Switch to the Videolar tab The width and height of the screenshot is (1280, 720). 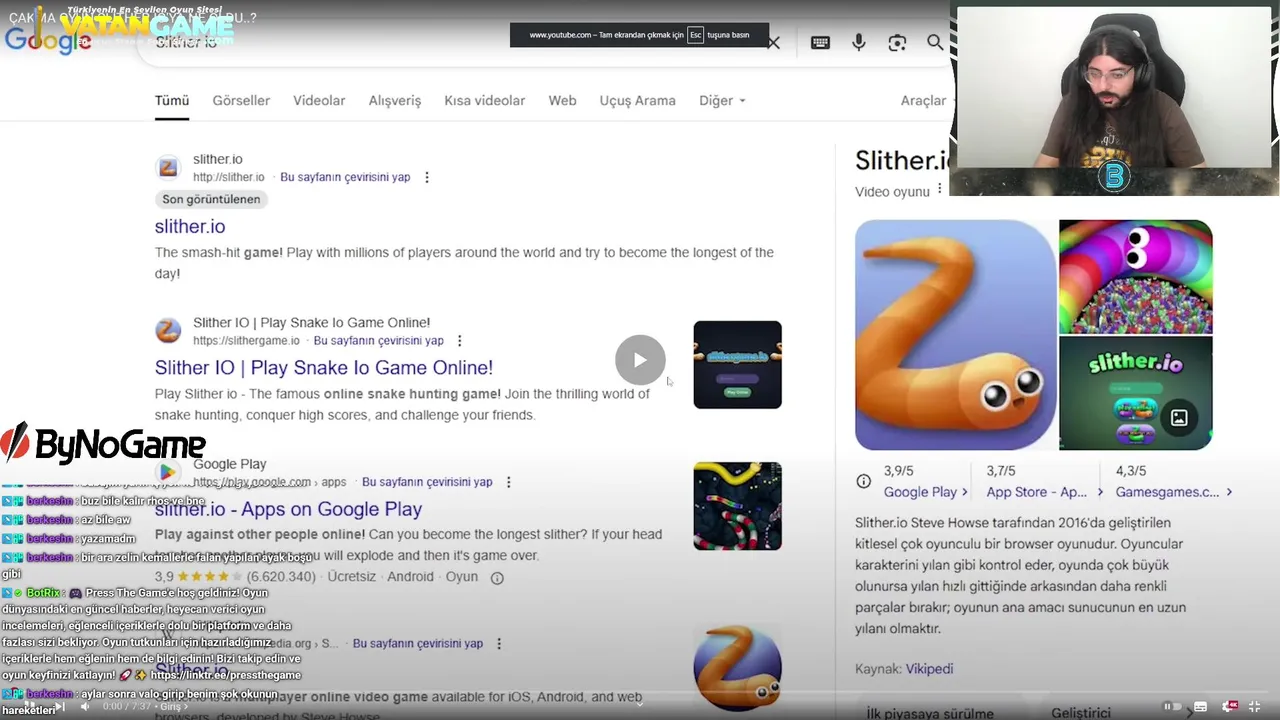tap(319, 100)
